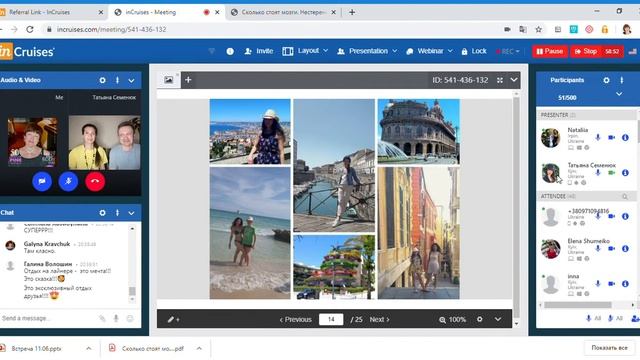The image size is (640, 360).
Task: Open Встреча 11.06.pptx download menu chevron
Action: coord(89,348)
